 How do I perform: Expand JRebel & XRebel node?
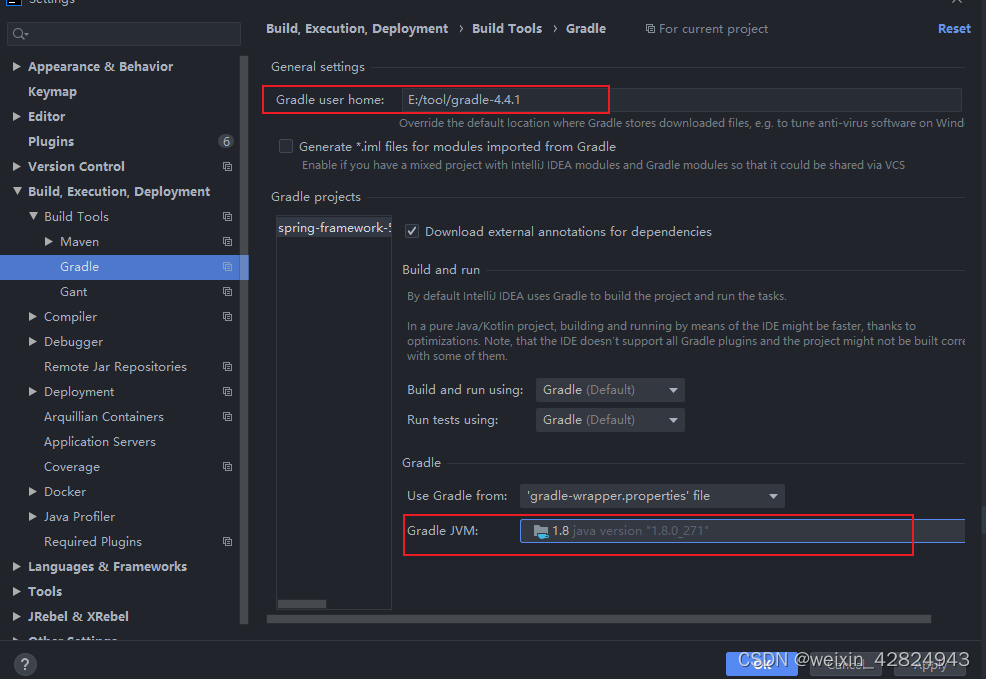(17, 617)
